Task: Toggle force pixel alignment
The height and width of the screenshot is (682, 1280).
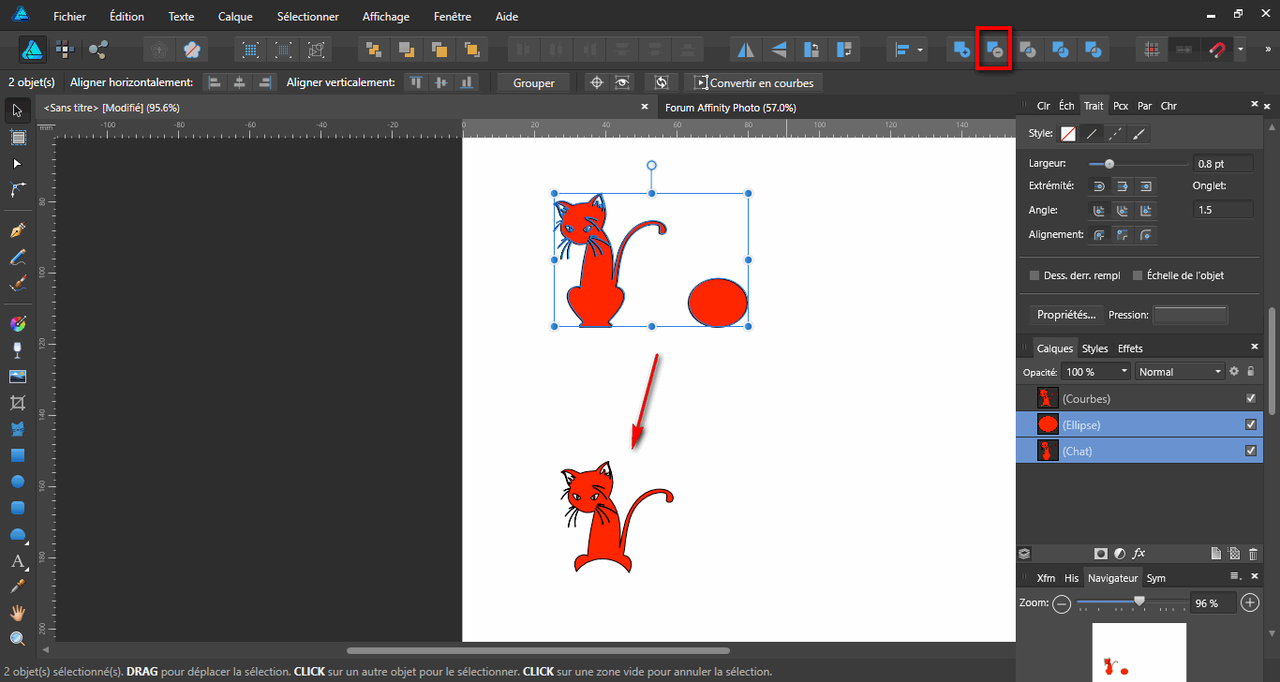Action: (x=1152, y=49)
